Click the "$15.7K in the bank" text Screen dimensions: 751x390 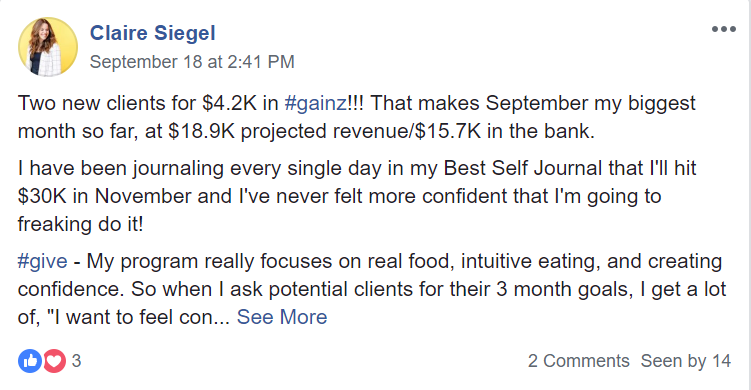504,131
